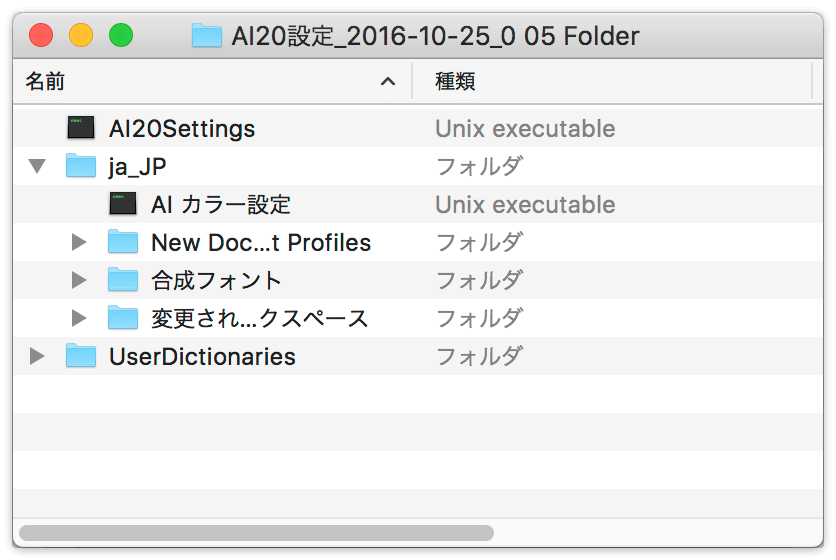
Task: Expand the 合成フォント folder triangle
Action: click(x=79, y=280)
